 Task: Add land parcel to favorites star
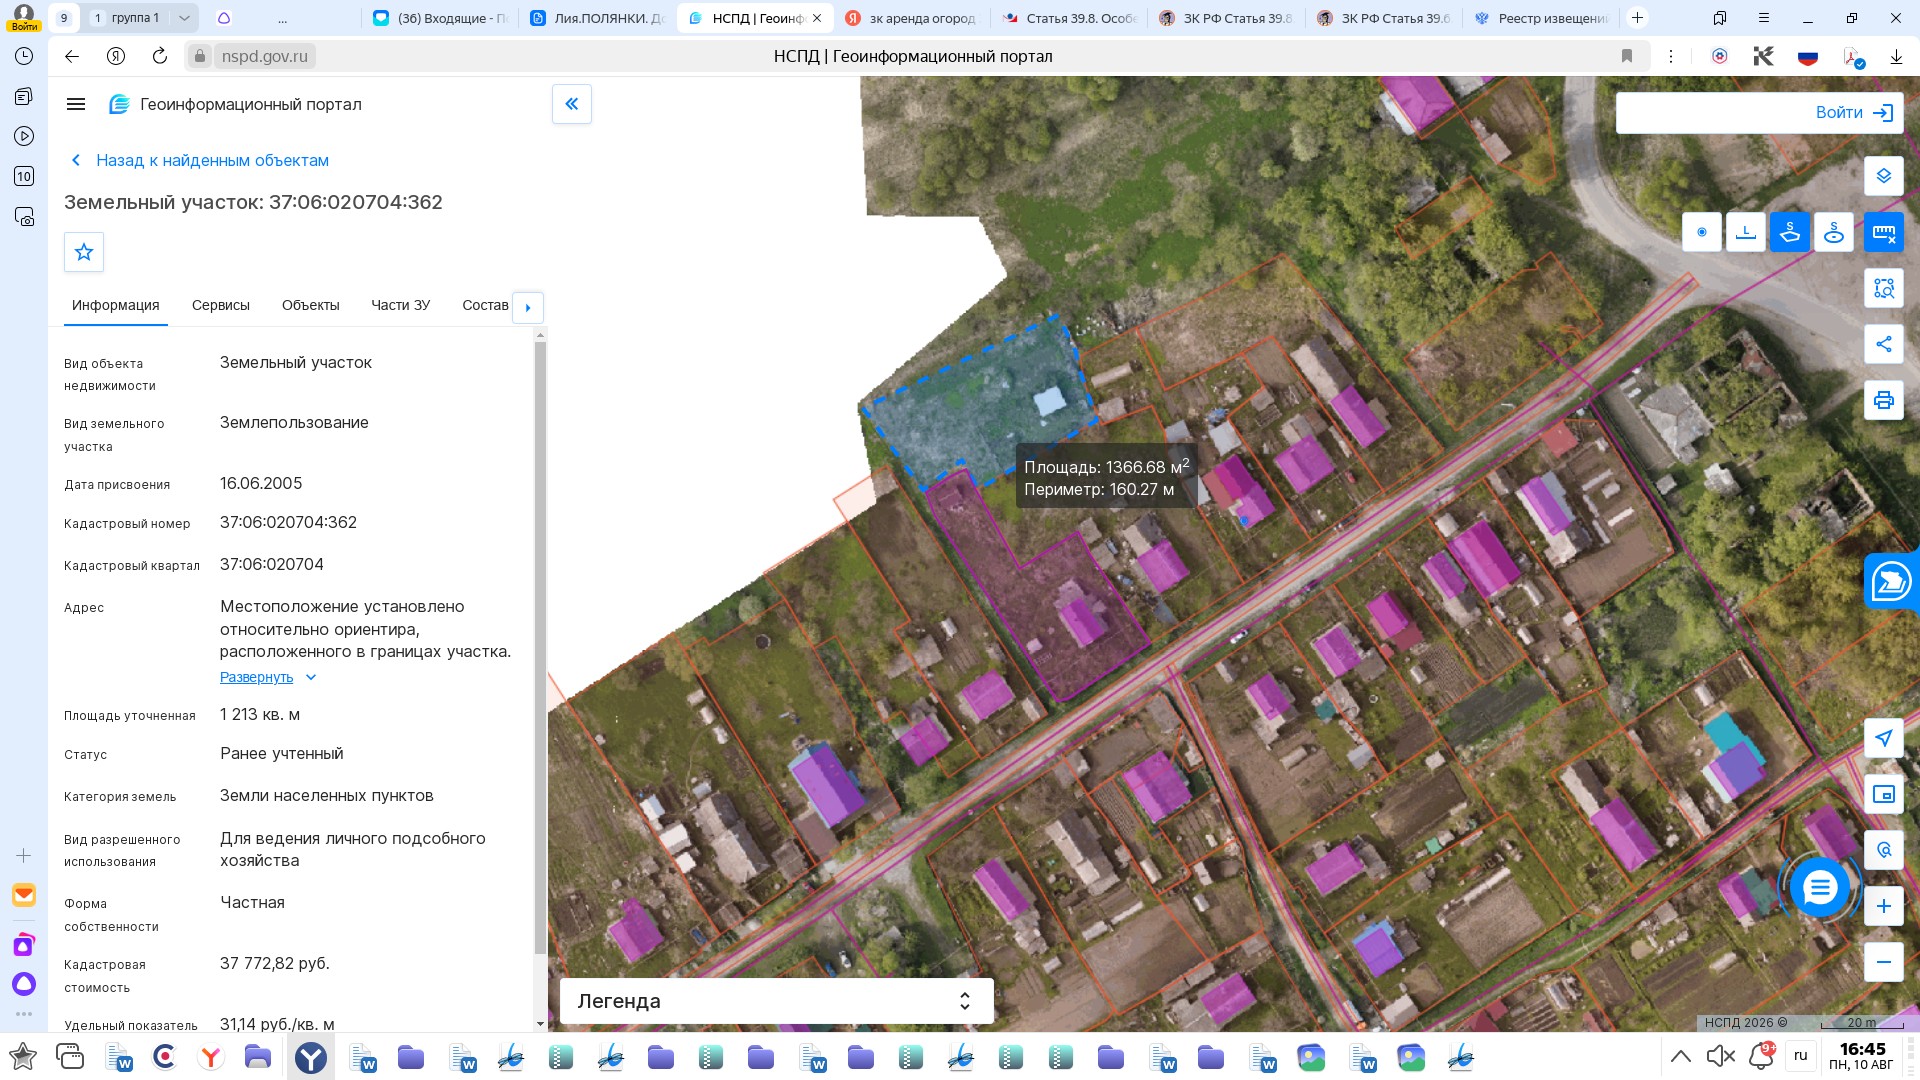click(84, 252)
